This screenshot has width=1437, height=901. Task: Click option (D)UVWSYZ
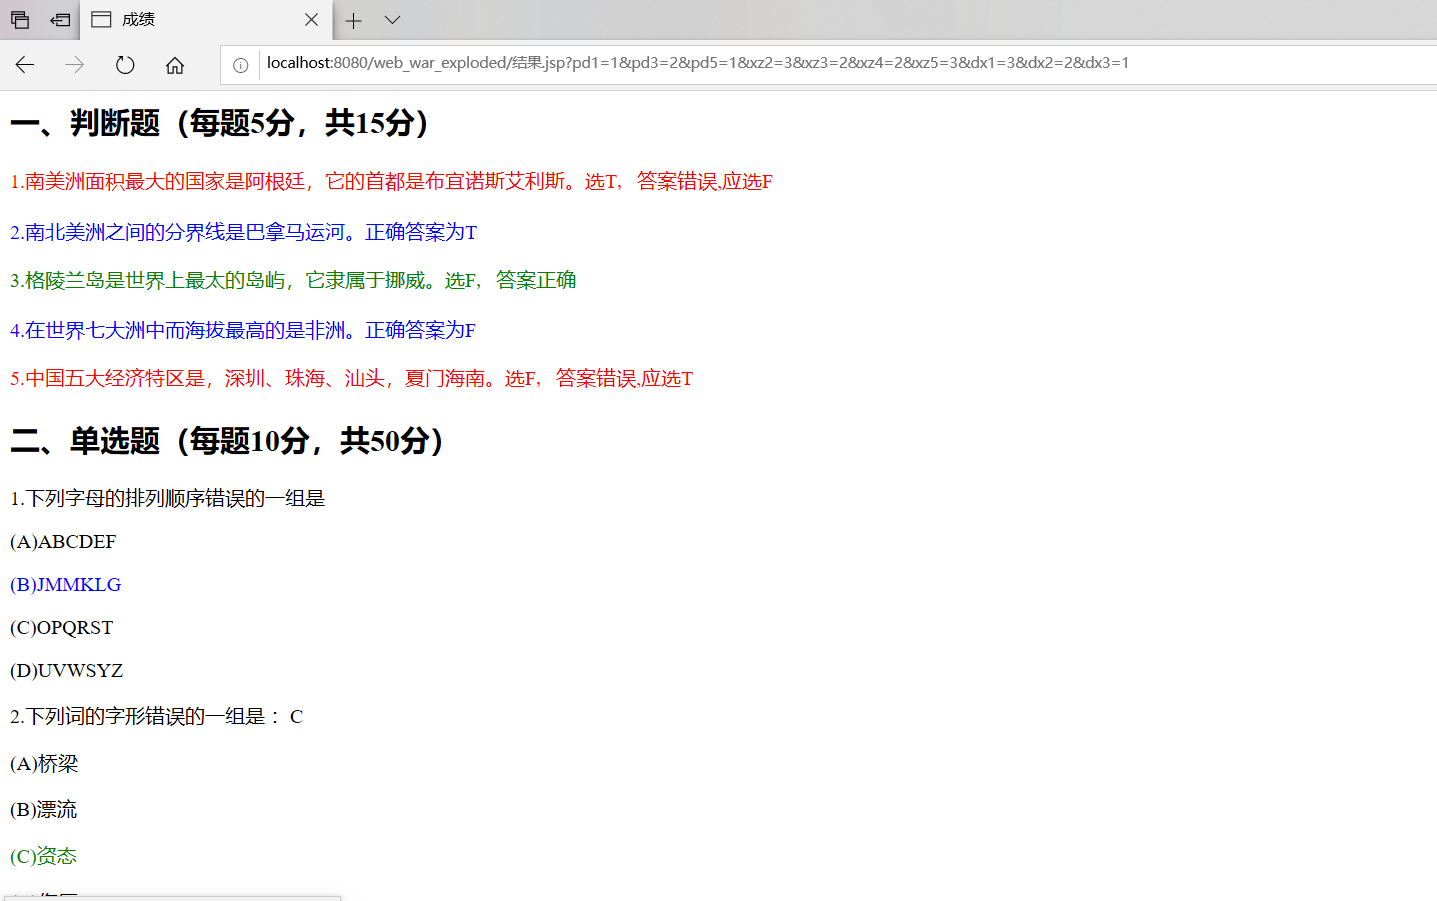(66, 671)
